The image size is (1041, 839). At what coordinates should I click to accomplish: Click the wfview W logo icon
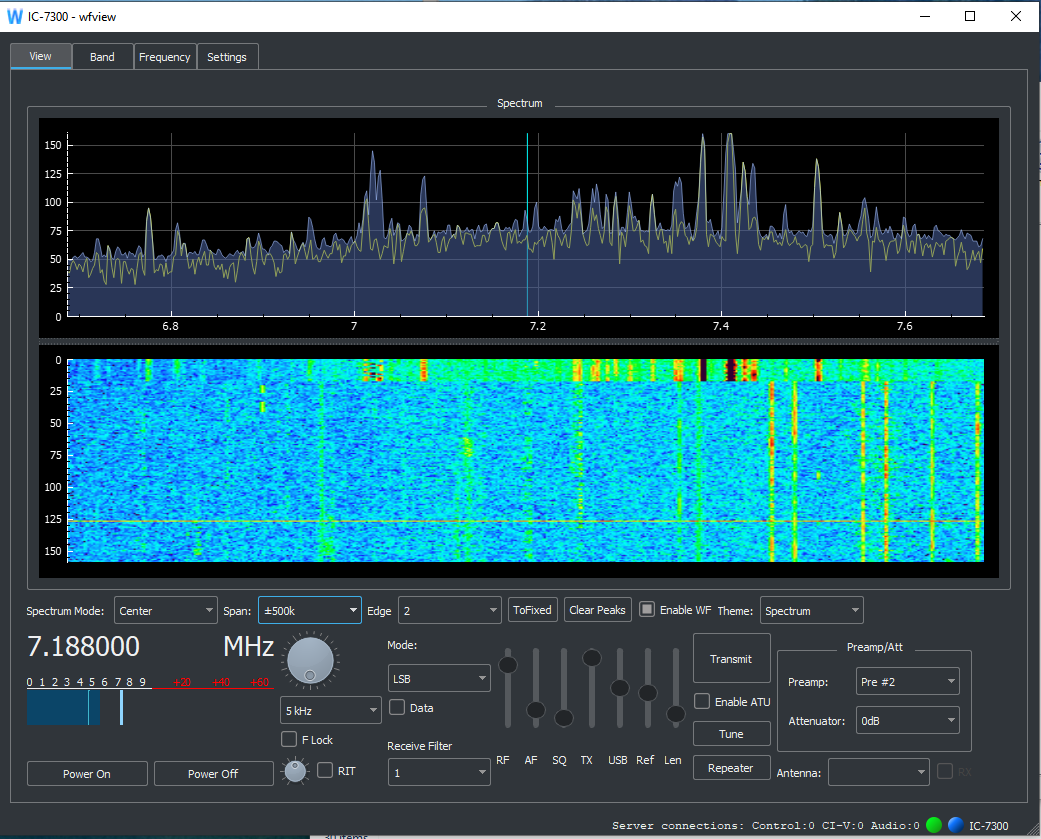[15, 17]
